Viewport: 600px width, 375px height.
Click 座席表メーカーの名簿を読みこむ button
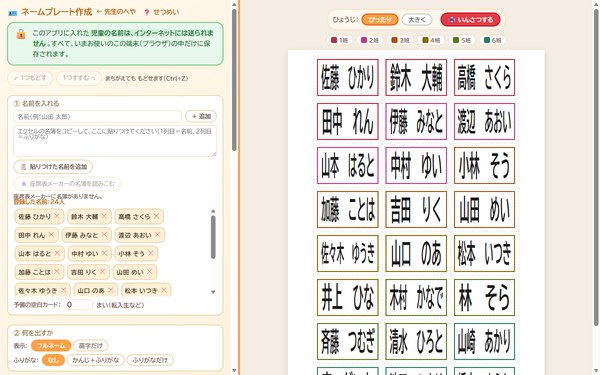click(x=67, y=184)
